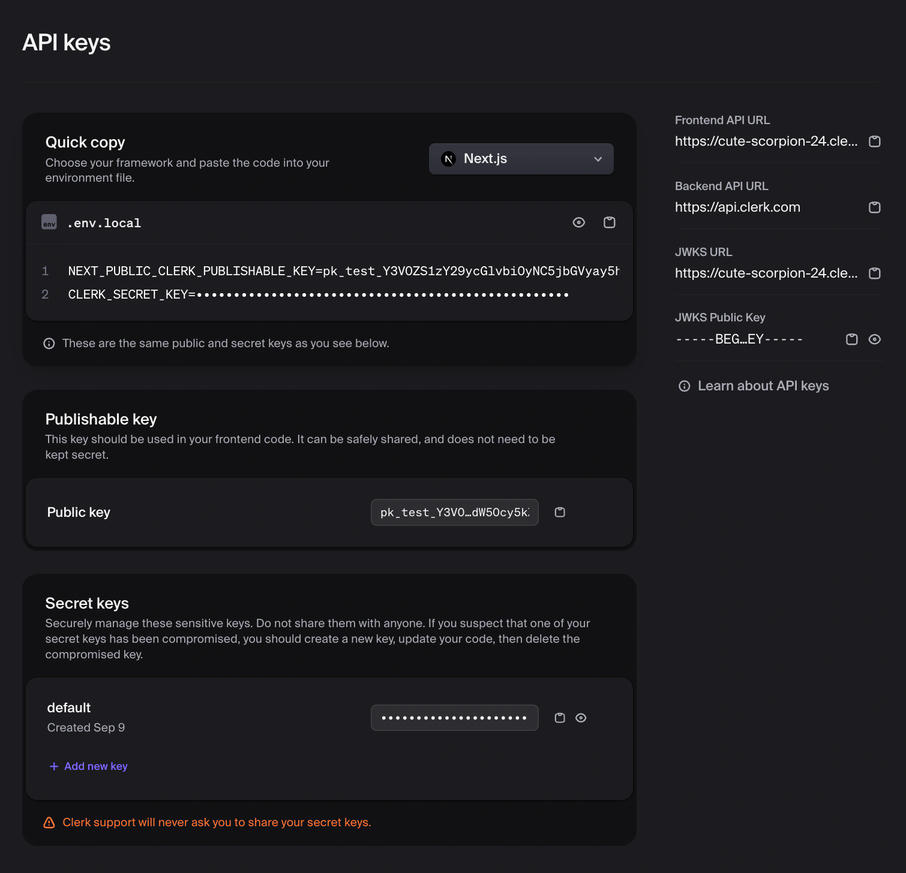Click the API keys page heading
The image size is (906, 873).
click(x=66, y=42)
